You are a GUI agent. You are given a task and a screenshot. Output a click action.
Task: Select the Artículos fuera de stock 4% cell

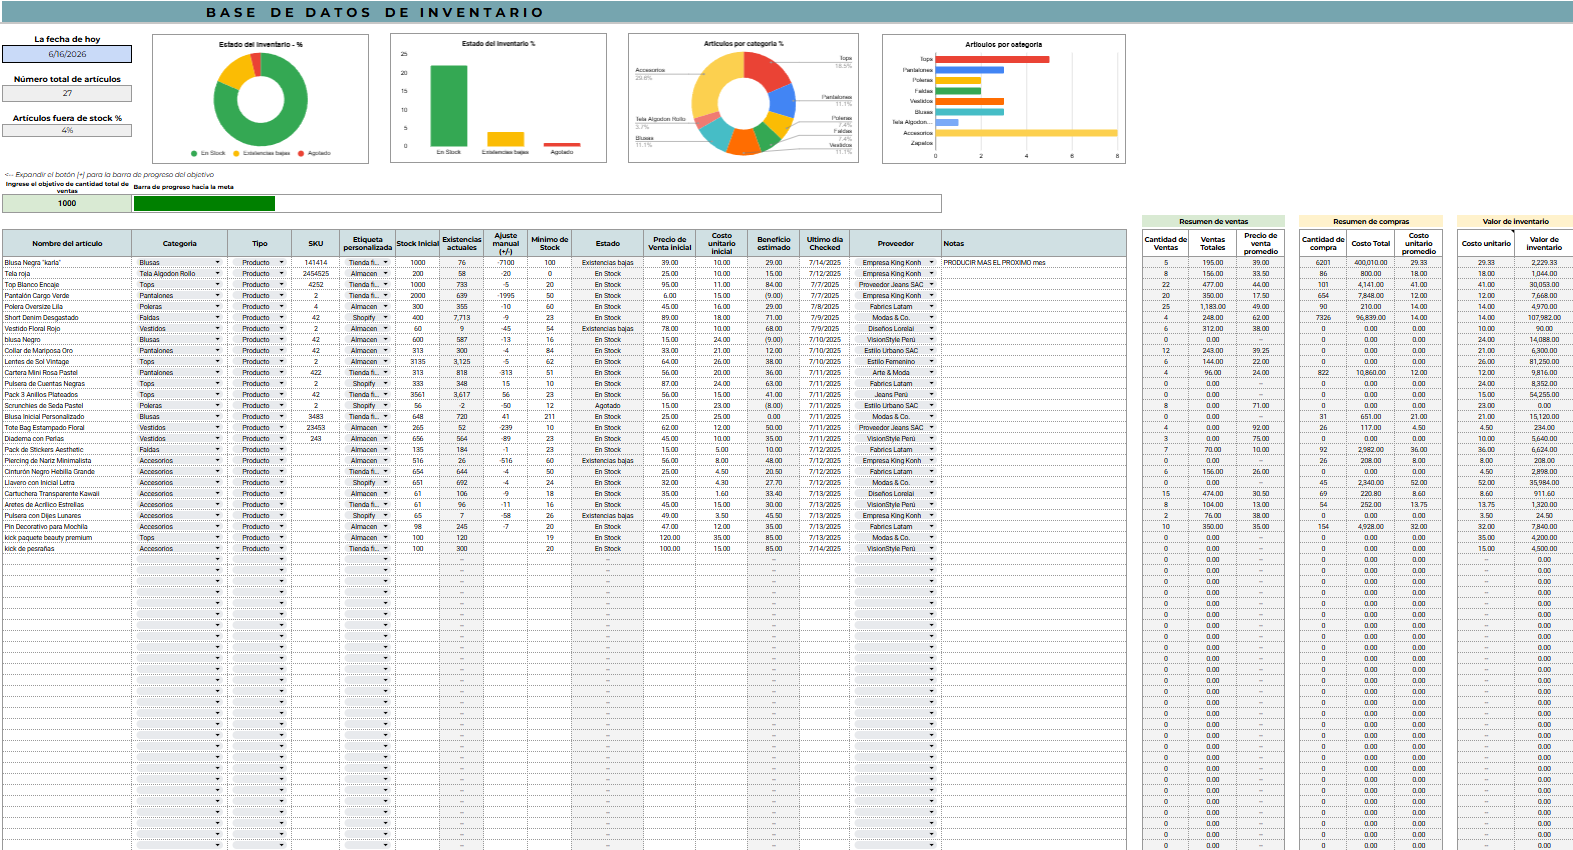[67, 130]
